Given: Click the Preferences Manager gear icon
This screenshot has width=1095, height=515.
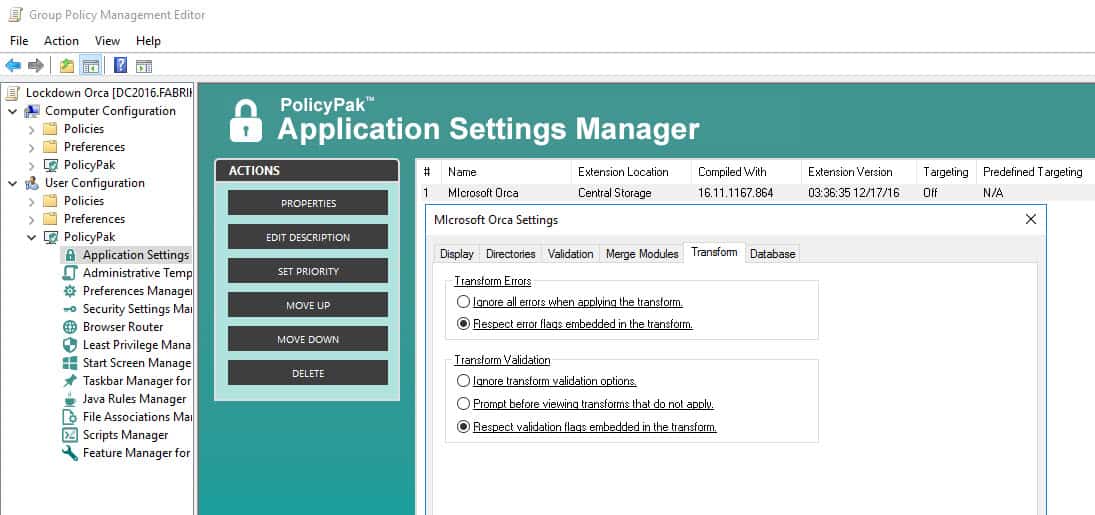Looking at the screenshot, I should [x=70, y=291].
